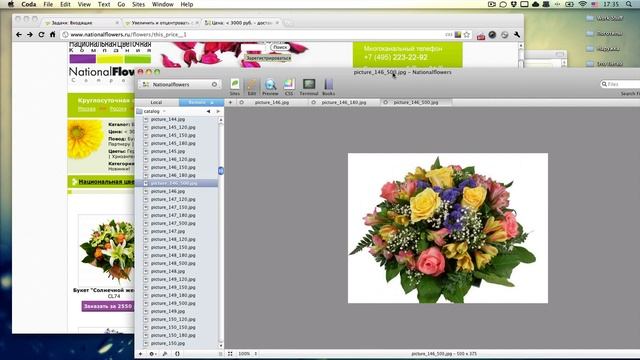This screenshot has width=640, height=360.
Task: Open the Sites menu
Action: point(138,4)
